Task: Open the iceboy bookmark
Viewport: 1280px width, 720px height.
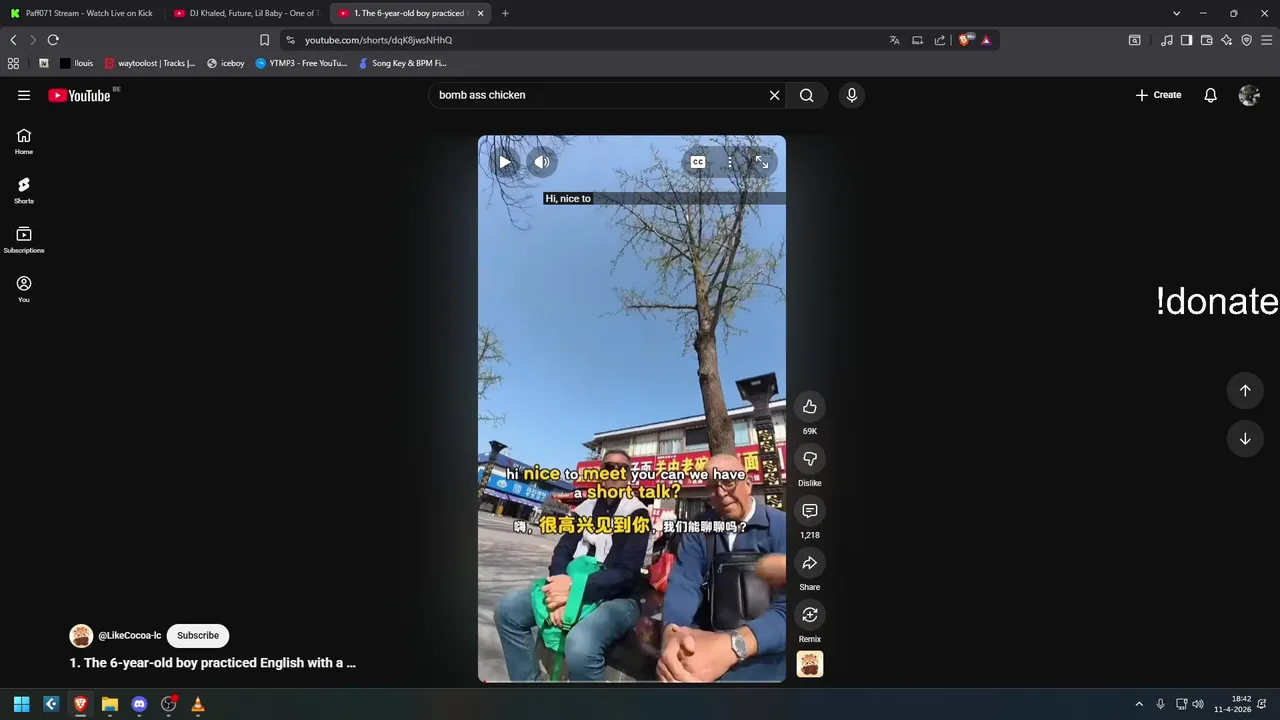Action: (x=225, y=63)
